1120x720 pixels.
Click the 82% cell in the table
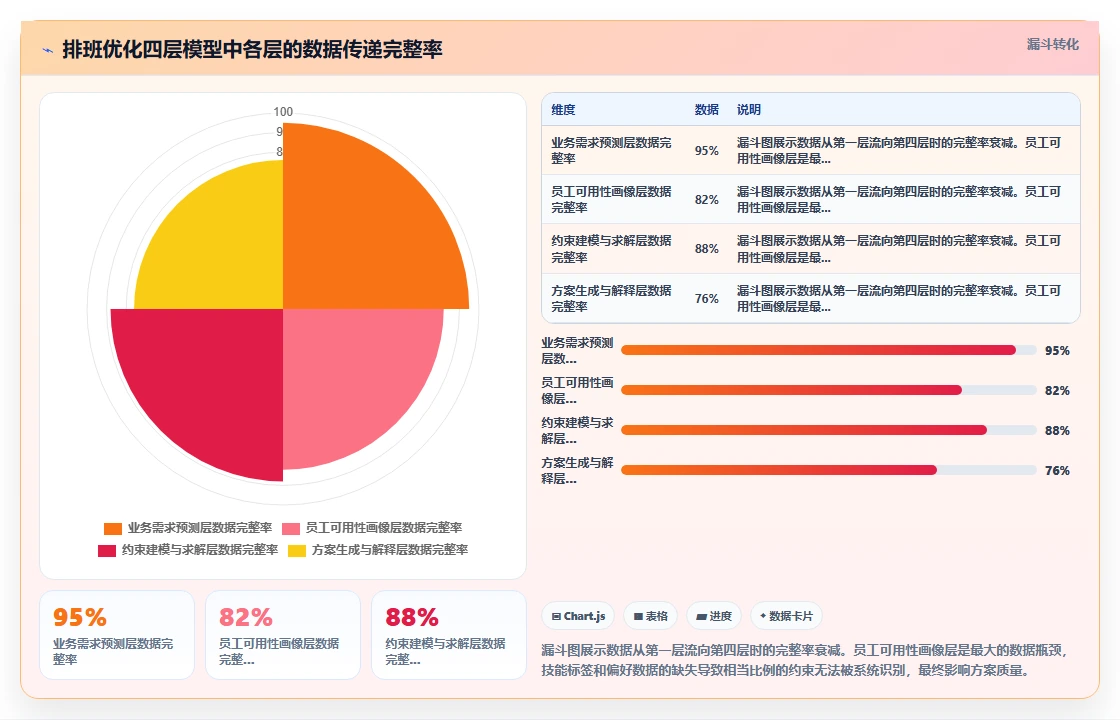[706, 200]
